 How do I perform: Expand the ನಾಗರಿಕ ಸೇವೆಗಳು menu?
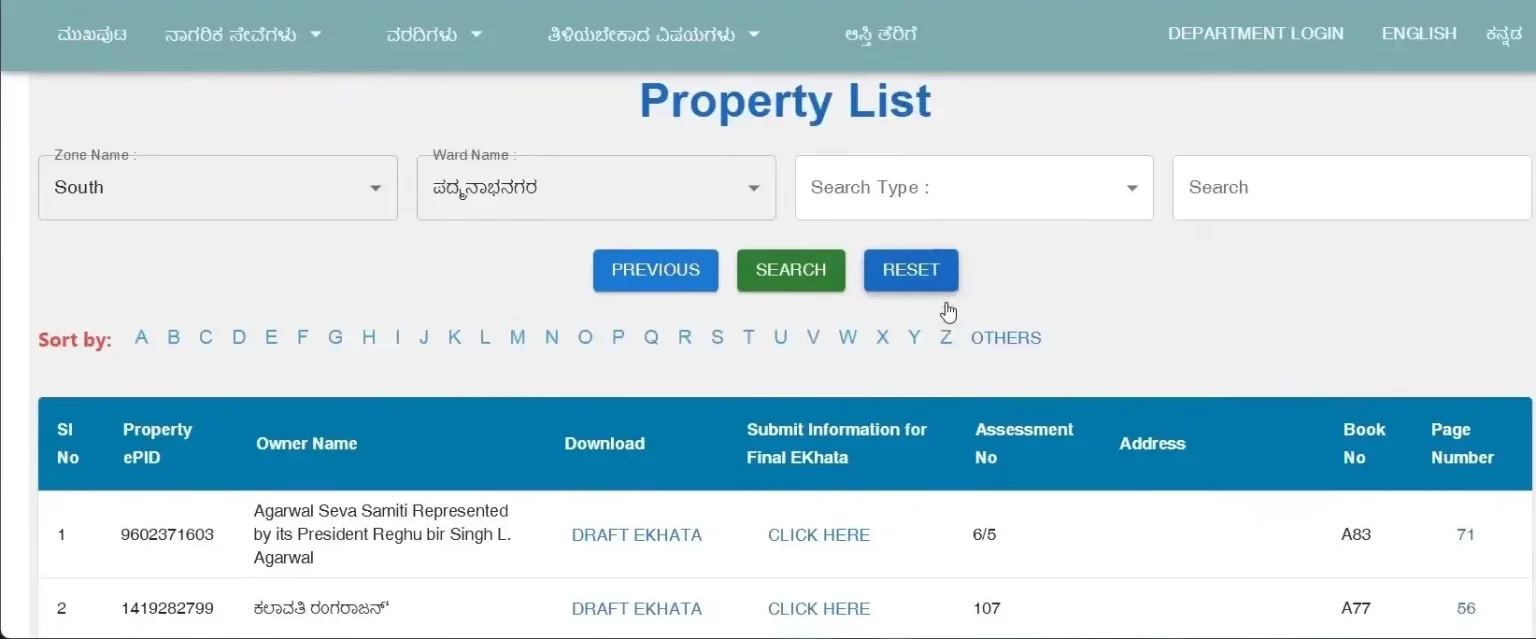click(243, 35)
